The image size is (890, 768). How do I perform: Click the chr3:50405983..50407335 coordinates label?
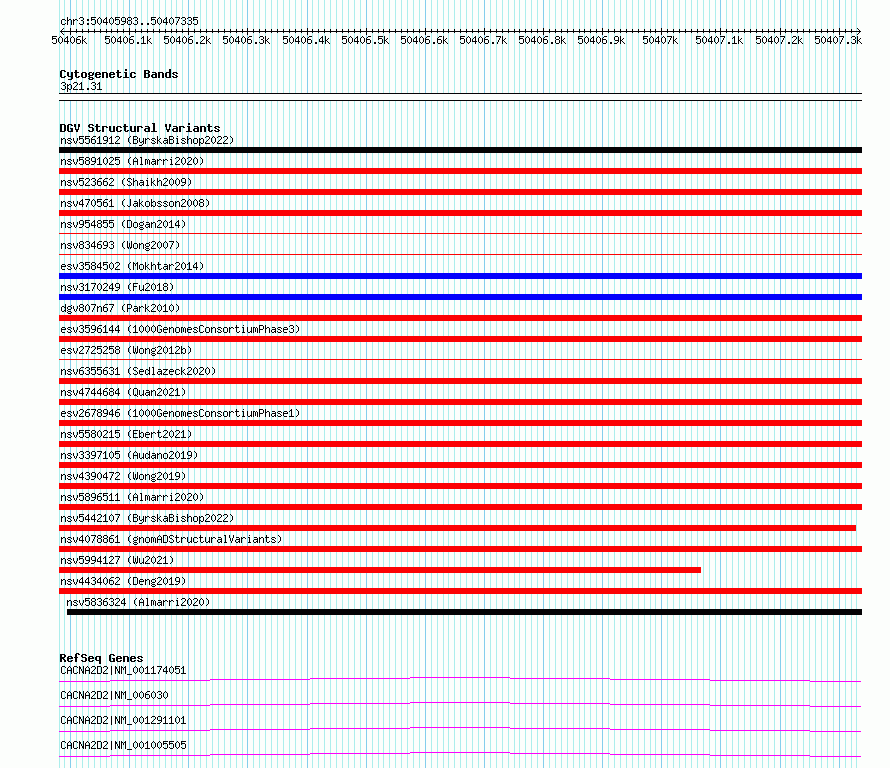(x=129, y=22)
